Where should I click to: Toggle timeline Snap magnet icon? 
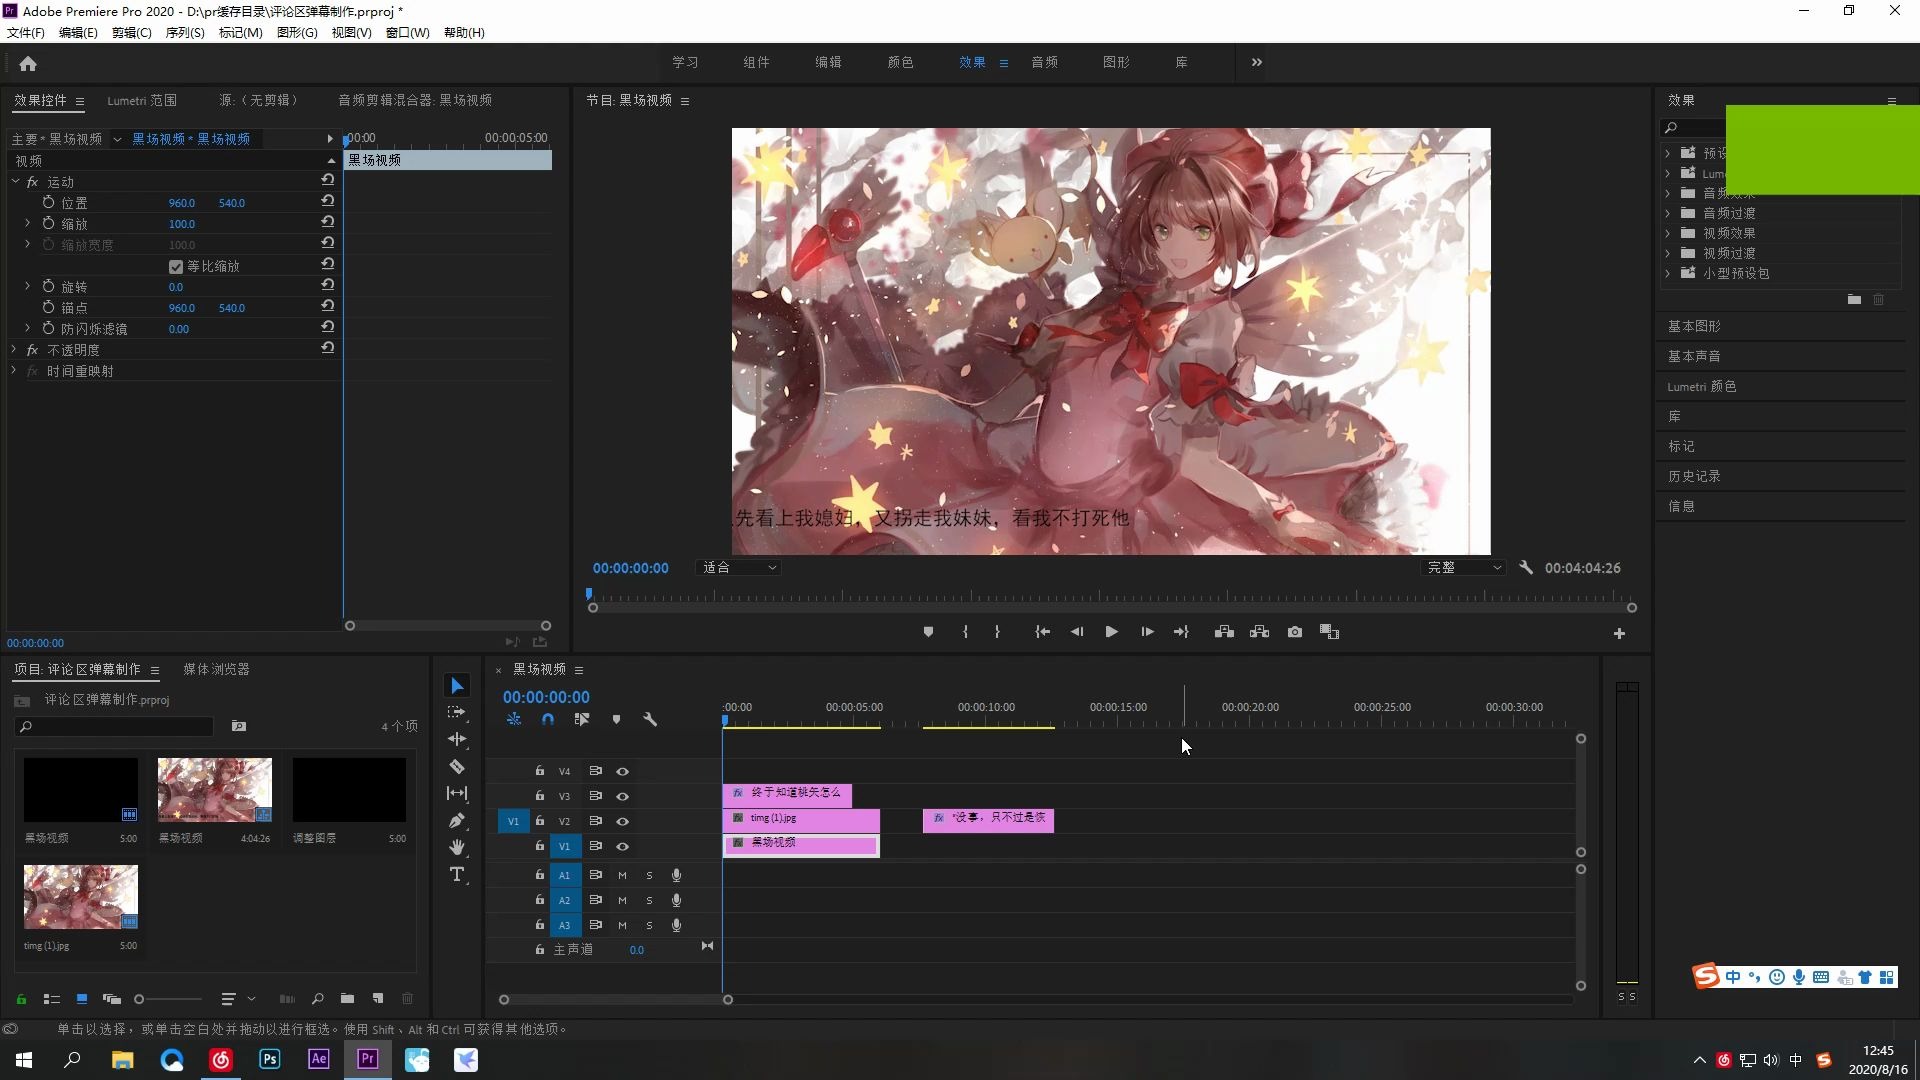pos(548,719)
